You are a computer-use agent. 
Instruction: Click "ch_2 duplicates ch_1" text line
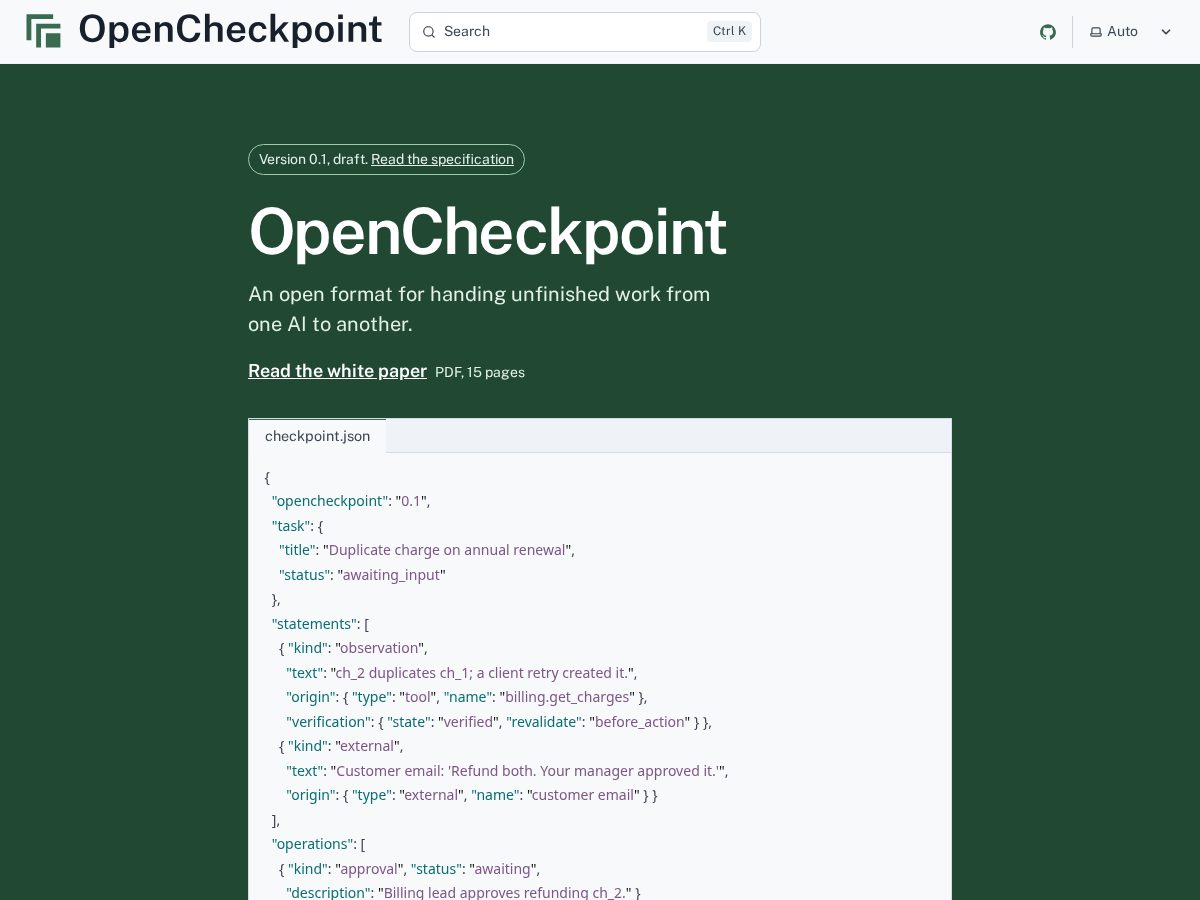click(x=481, y=673)
